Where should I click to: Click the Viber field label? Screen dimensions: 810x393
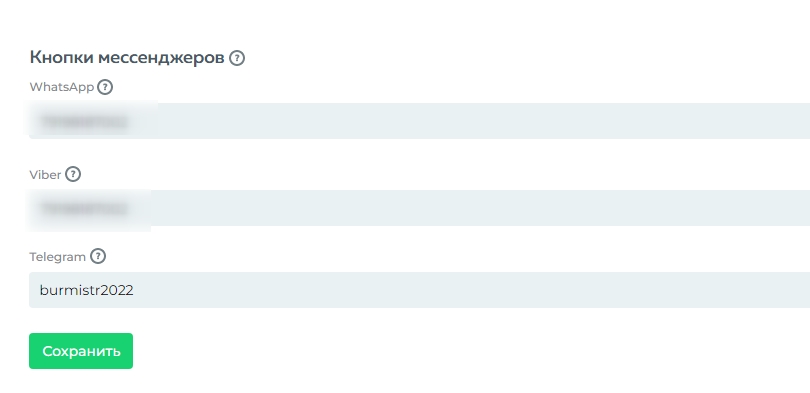click(x=45, y=175)
